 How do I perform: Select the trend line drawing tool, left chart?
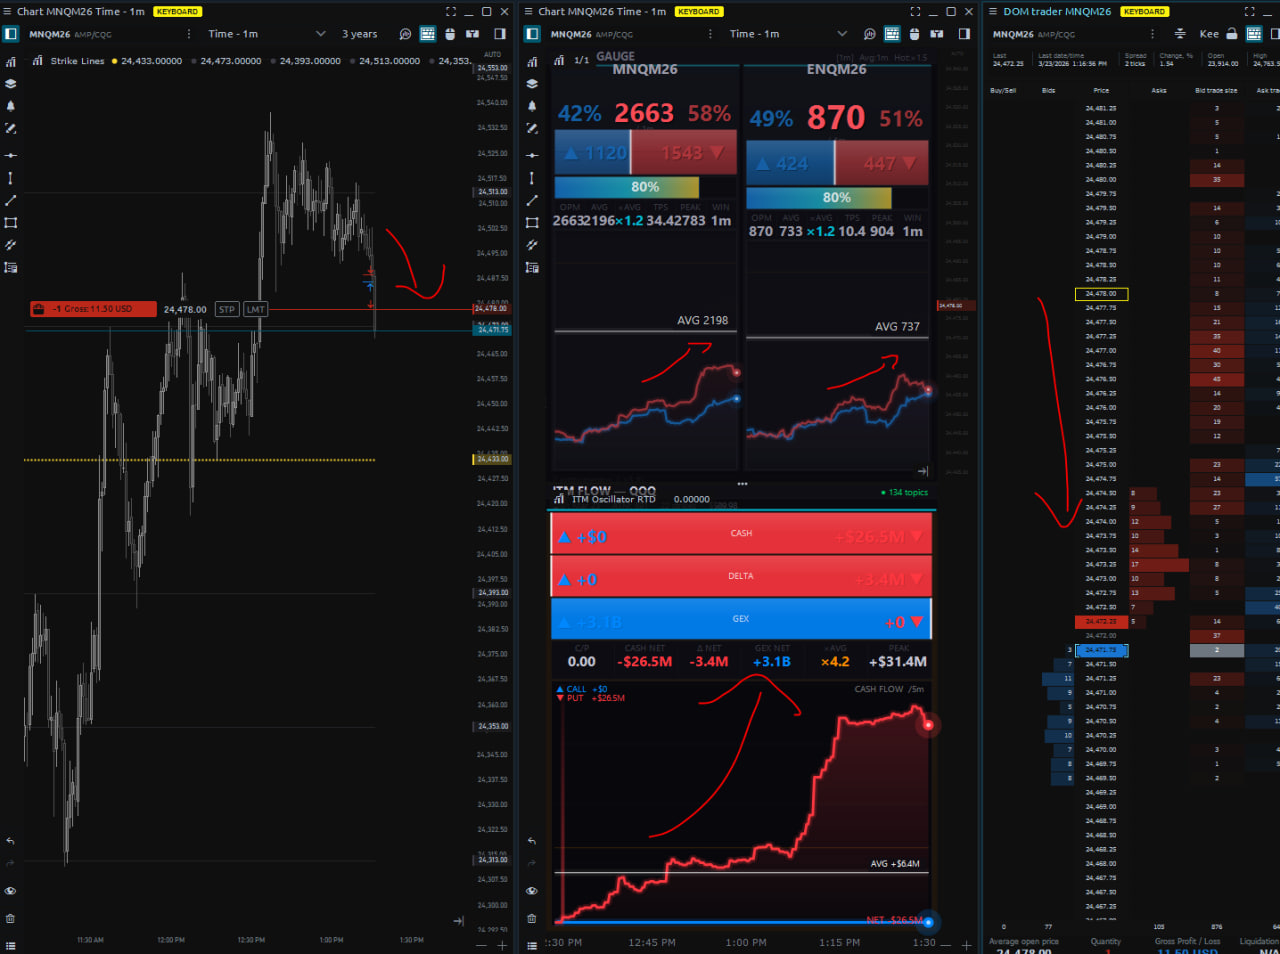pos(11,200)
